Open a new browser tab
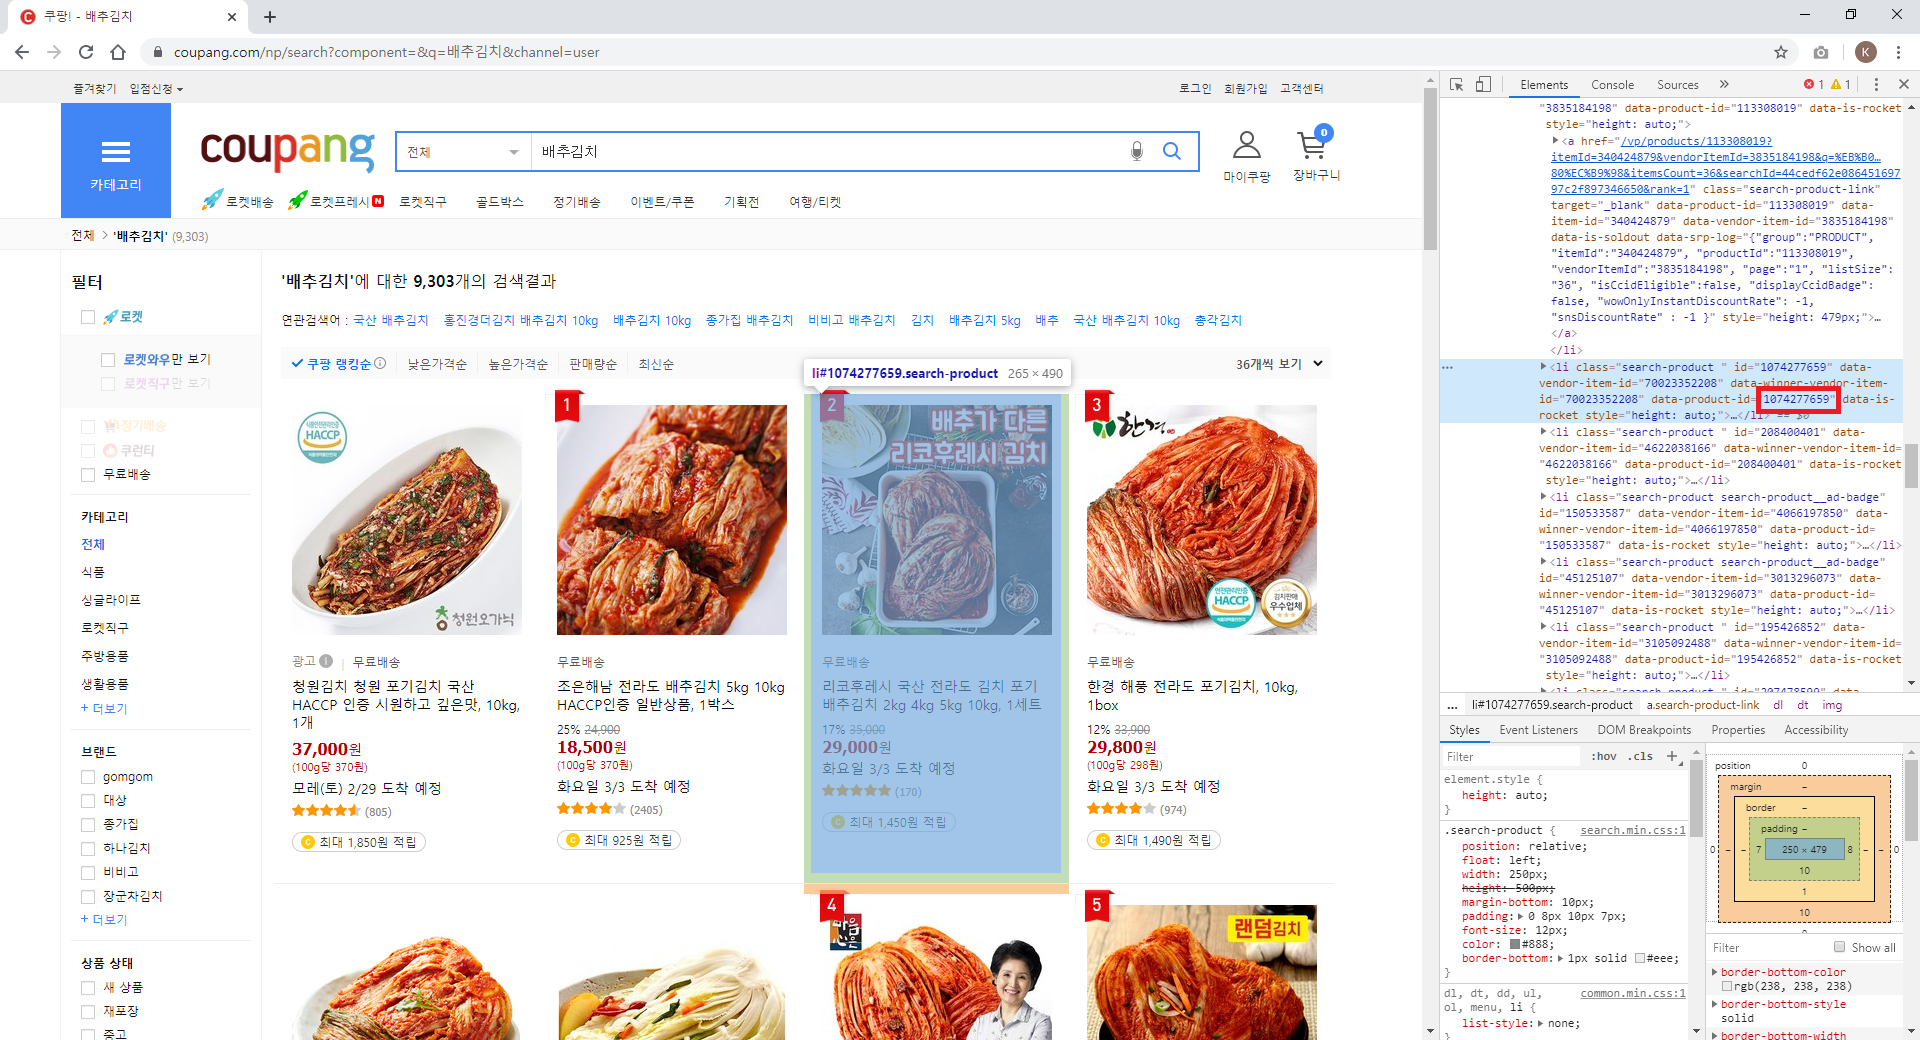The width and height of the screenshot is (1920, 1040). point(270,16)
